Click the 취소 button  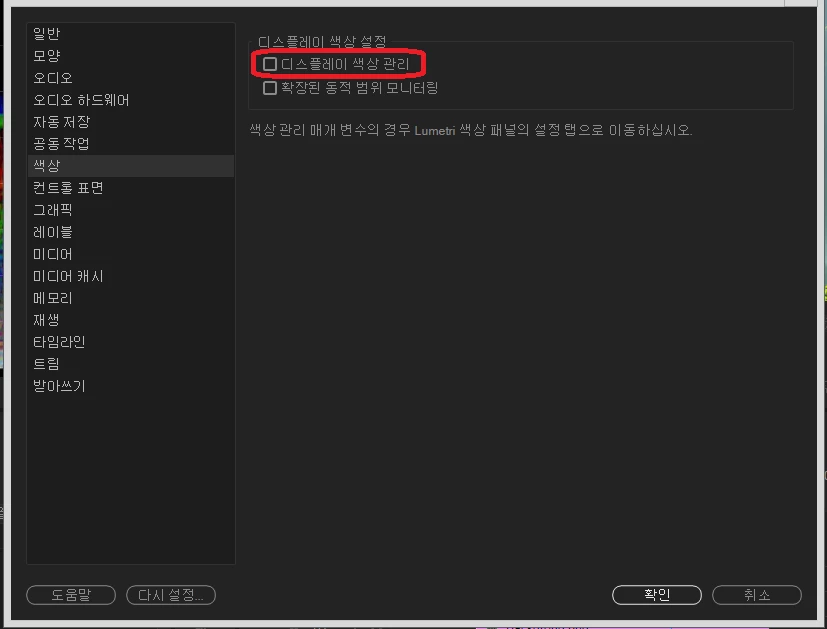[x=757, y=595]
